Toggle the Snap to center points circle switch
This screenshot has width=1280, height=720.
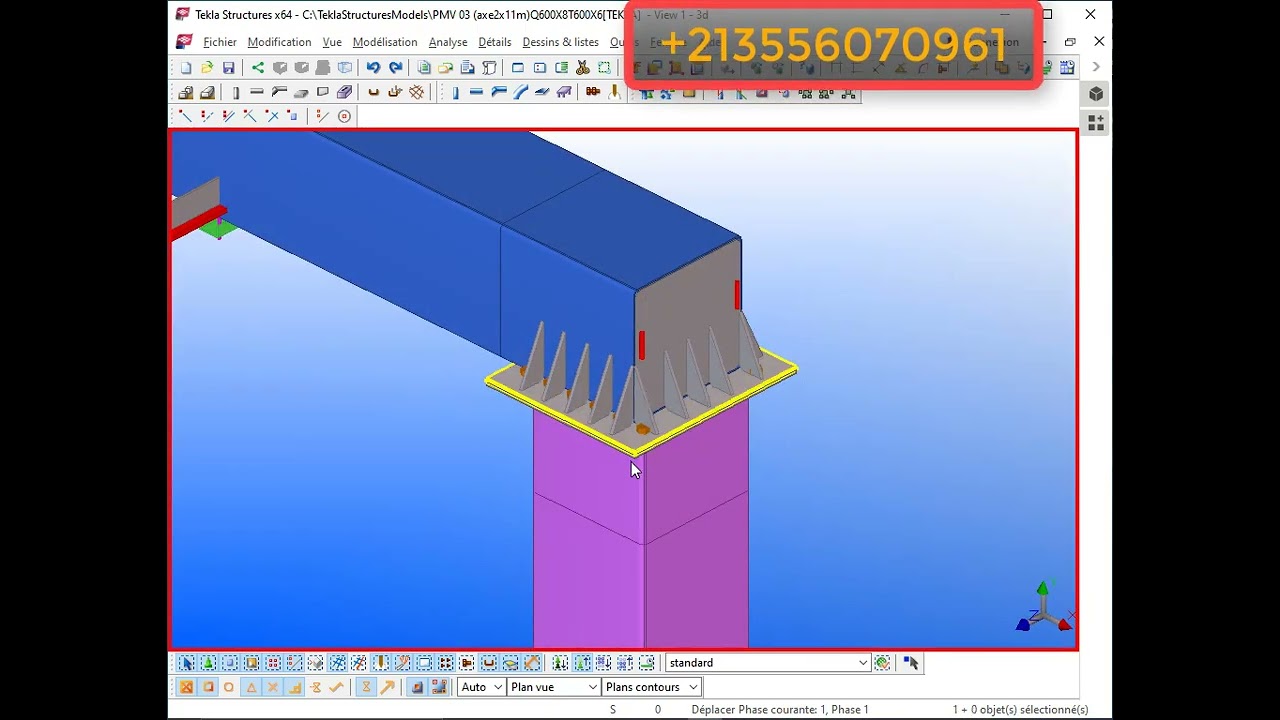[229, 687]
